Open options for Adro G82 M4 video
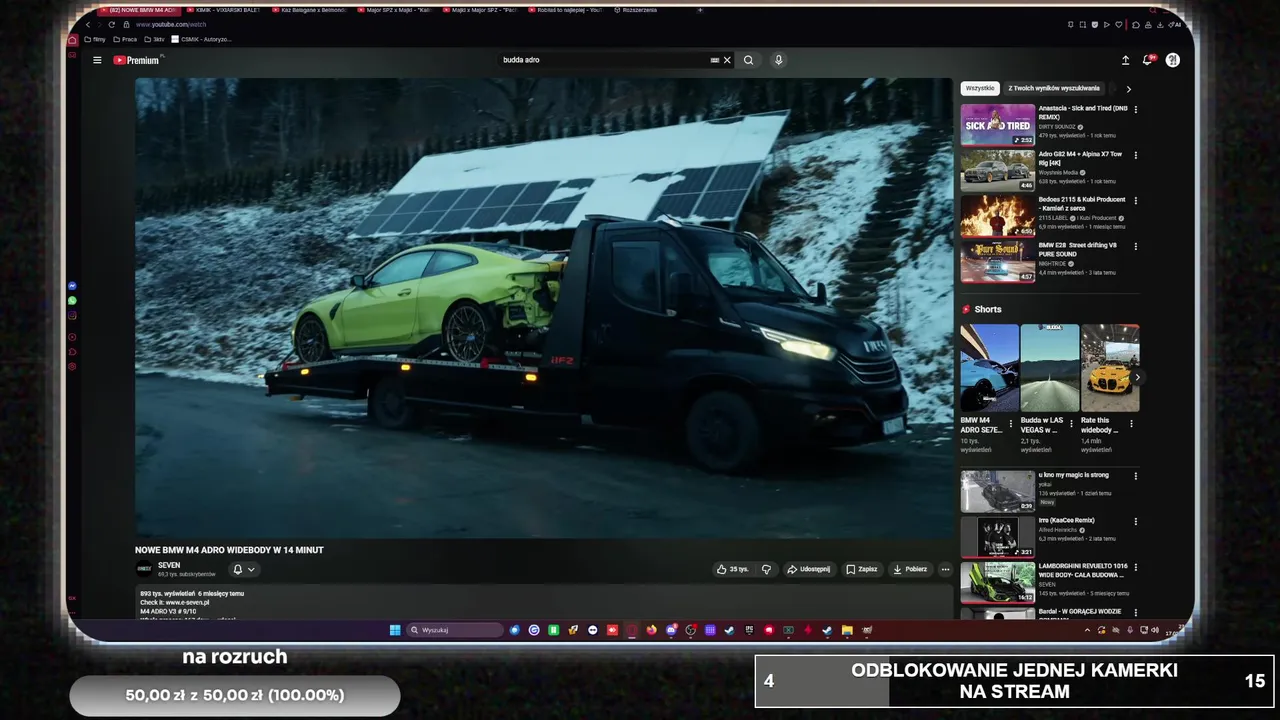 point(1135,155)
